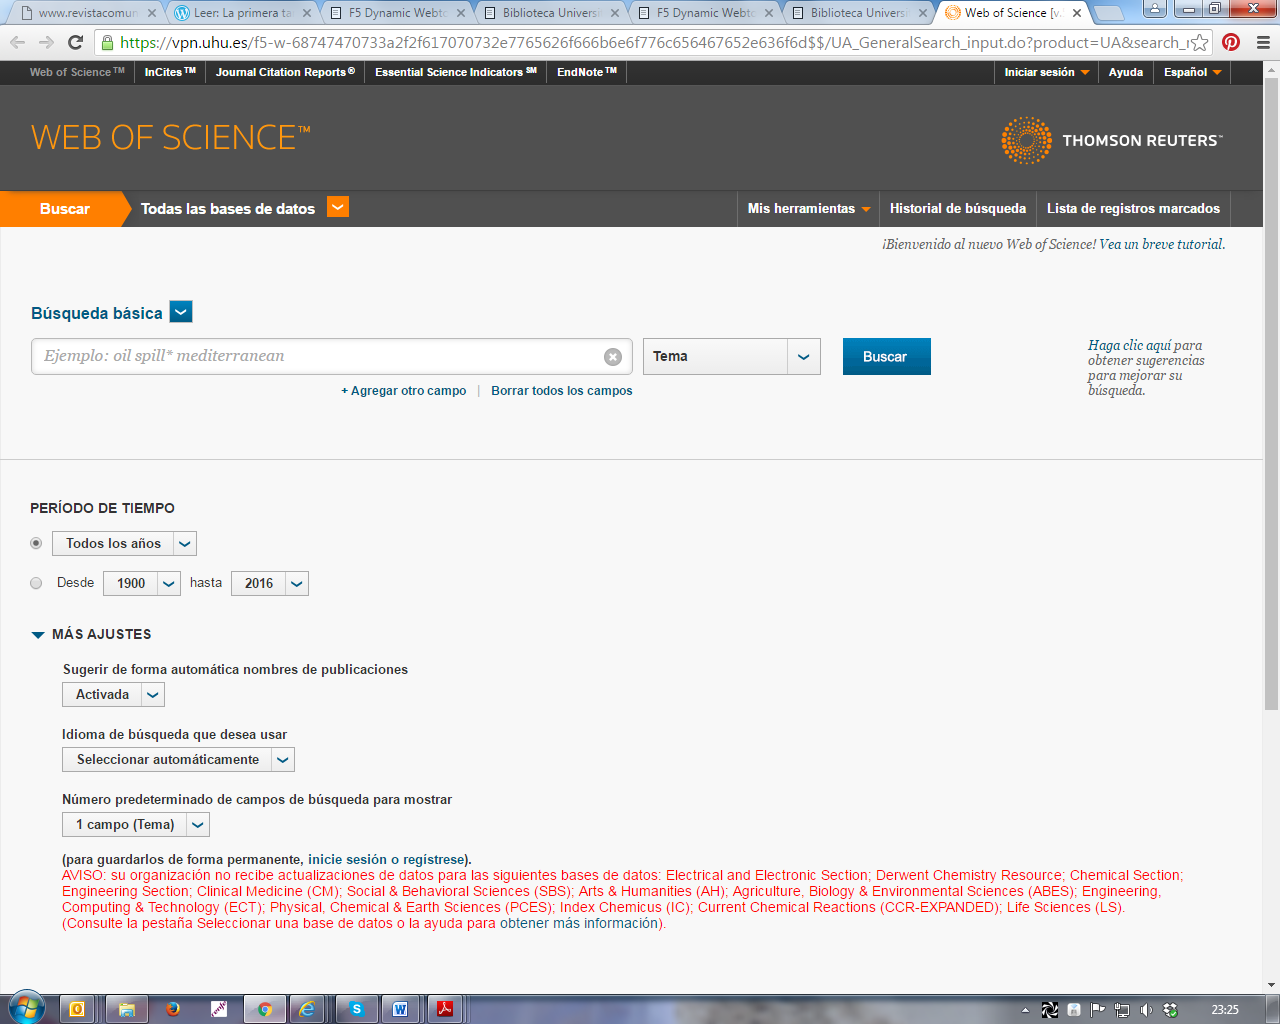Open the 'Búsqueda básica' search type dropdown
This screenshot has width=1280, height=1024.
point(181,312)
